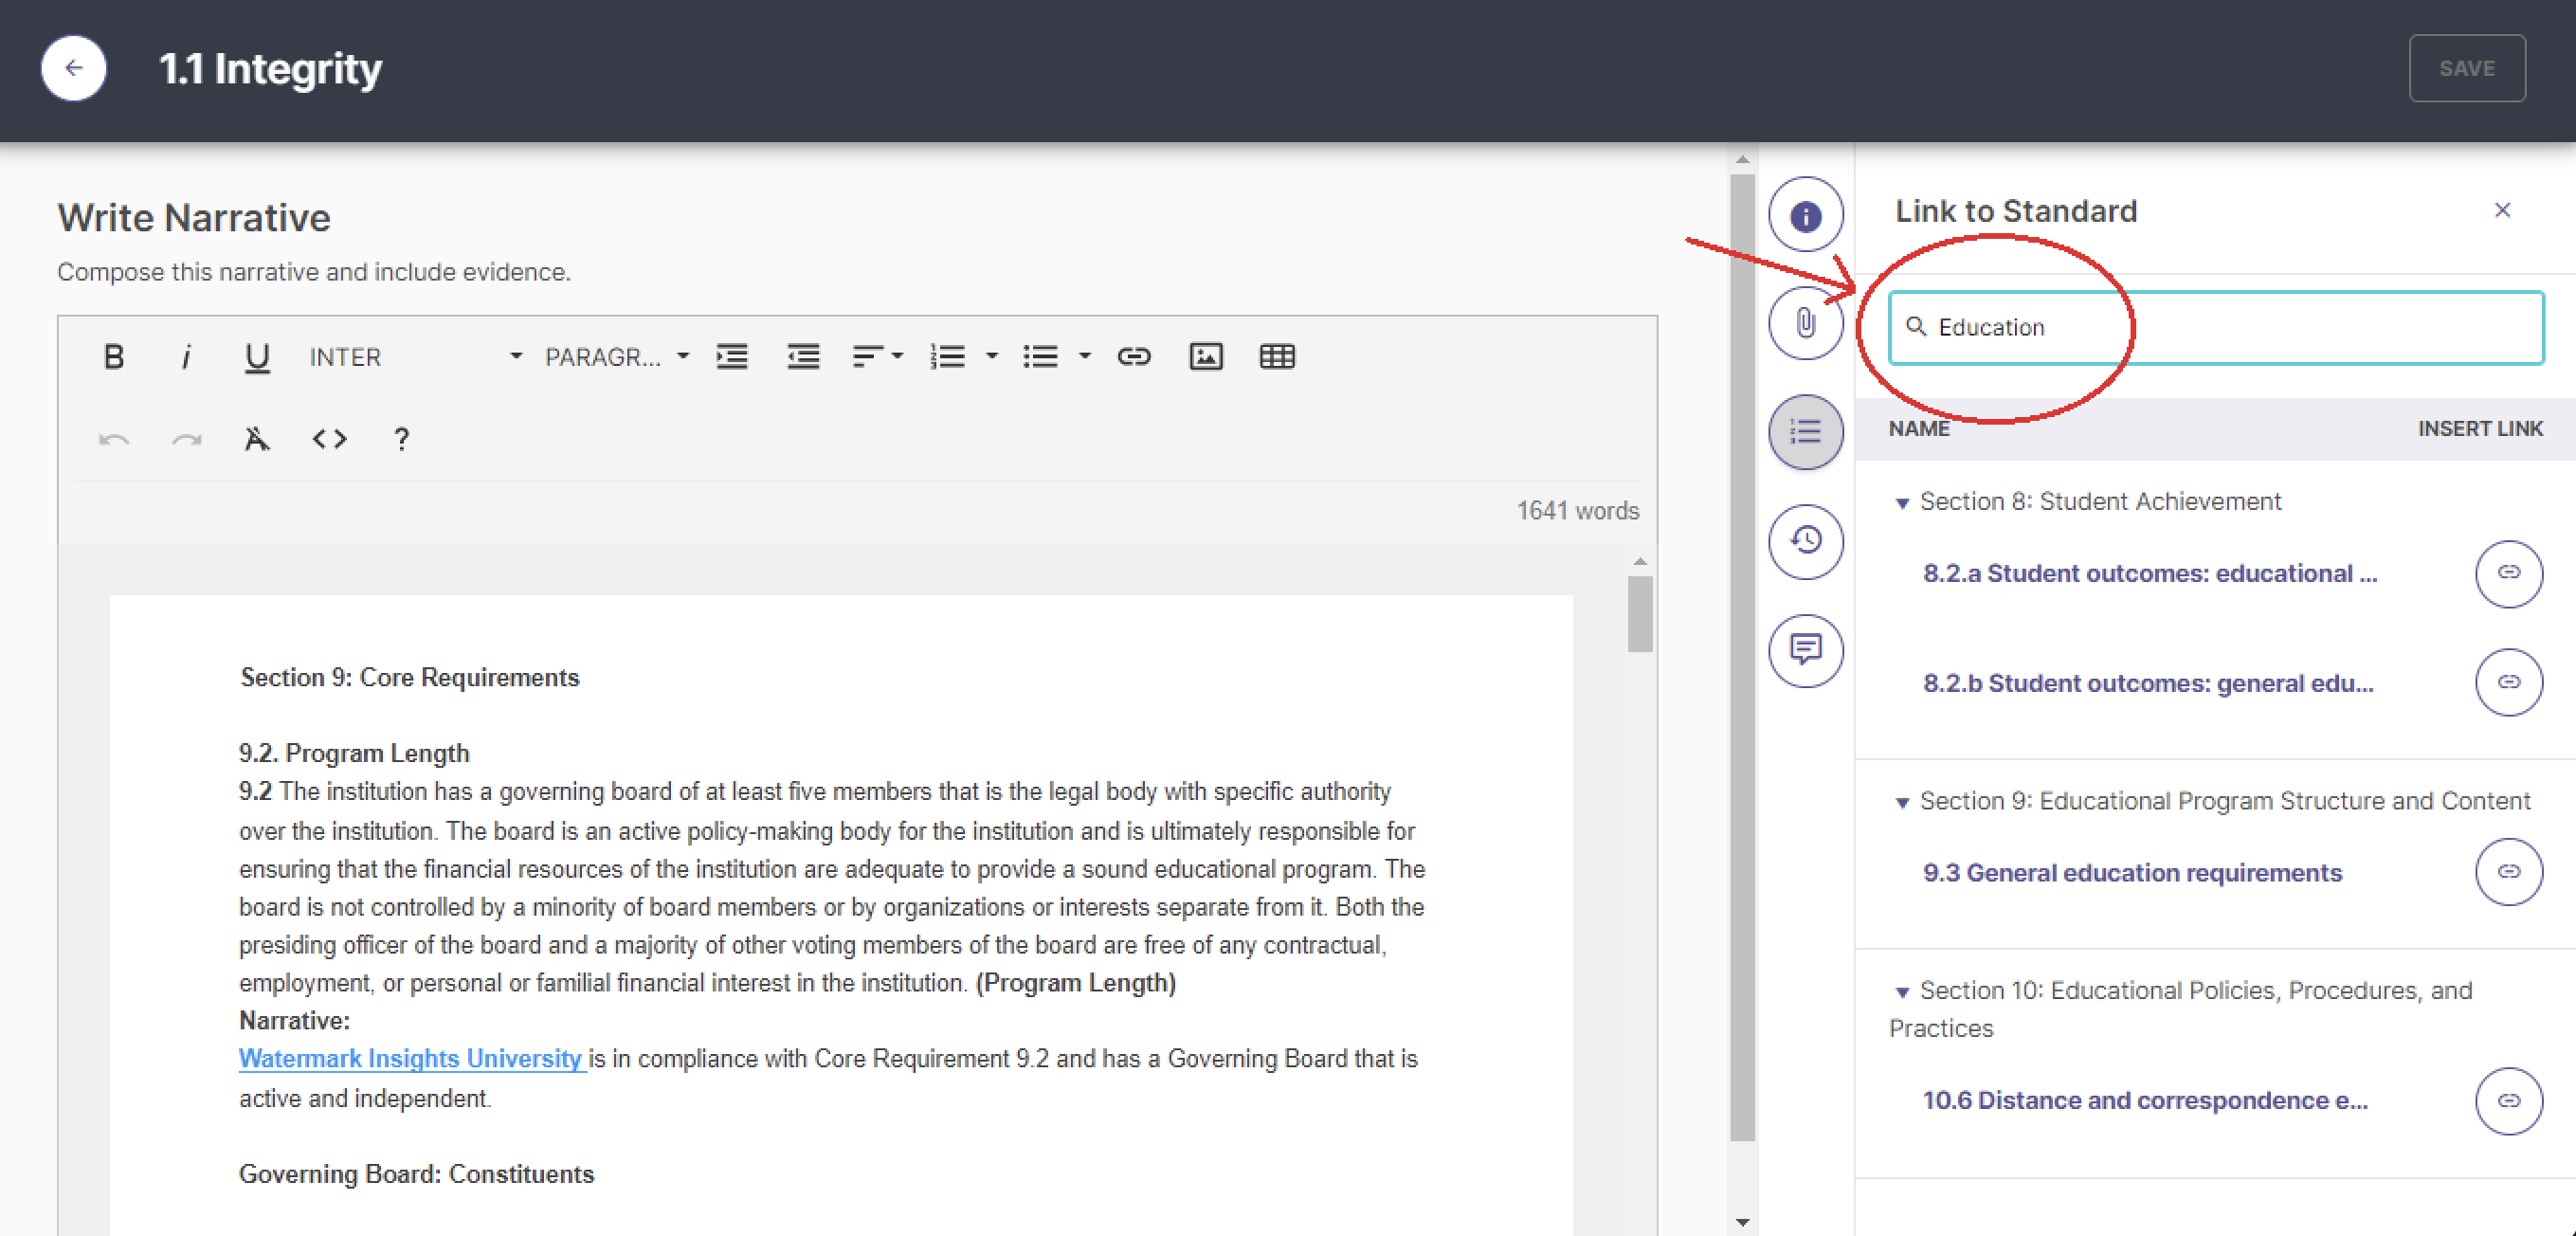This screenshot has width=2576, height=1236.
Task: Click the NAME column header
Action: click(1918, 429)
